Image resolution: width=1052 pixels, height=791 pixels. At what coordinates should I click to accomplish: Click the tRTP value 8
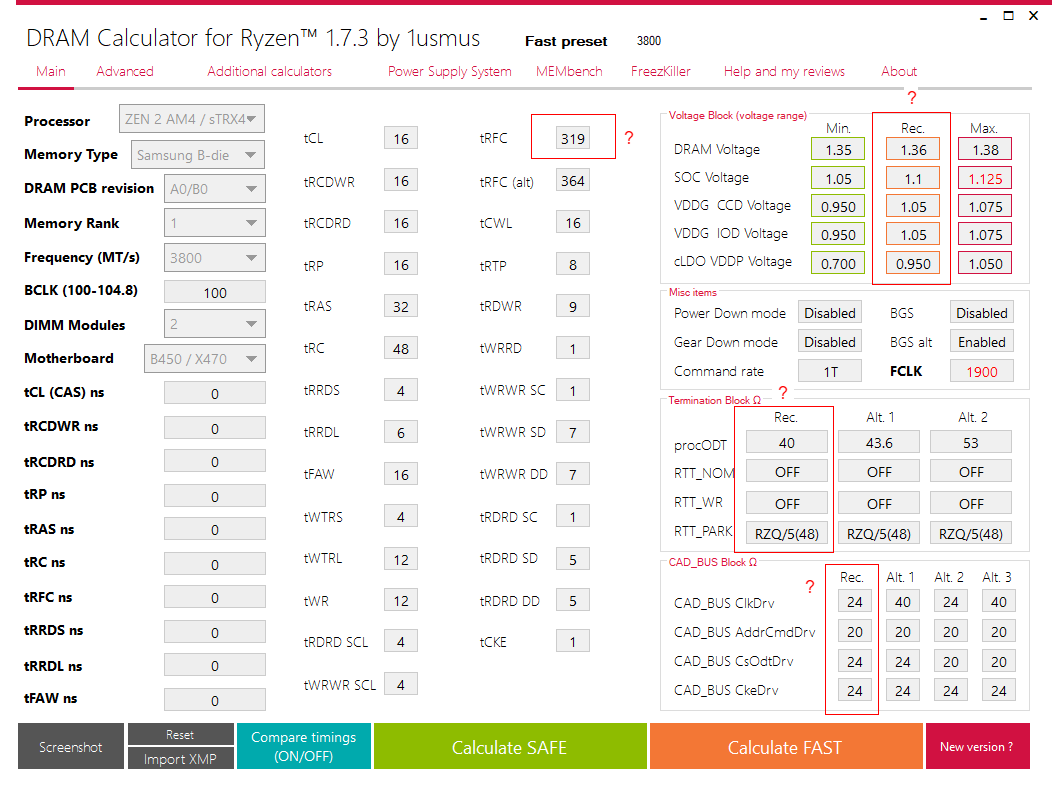[x=573, y=264]
